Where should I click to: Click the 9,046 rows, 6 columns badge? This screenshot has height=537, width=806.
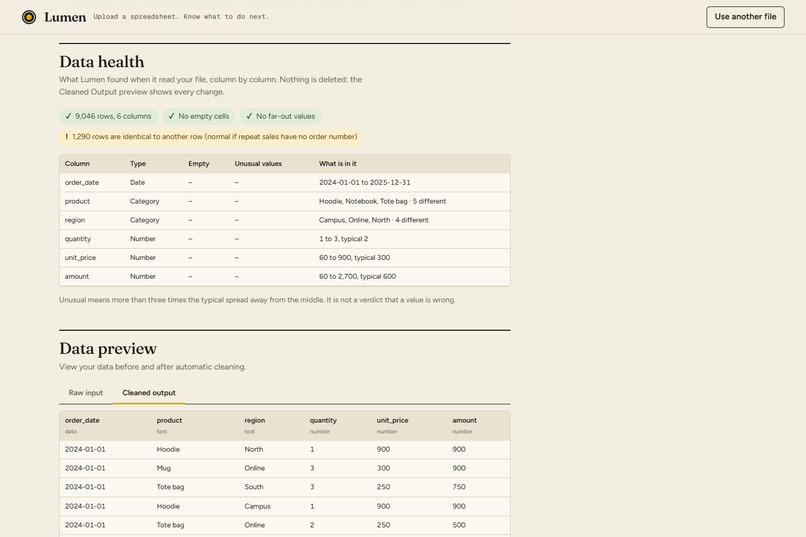coord(108,116)
